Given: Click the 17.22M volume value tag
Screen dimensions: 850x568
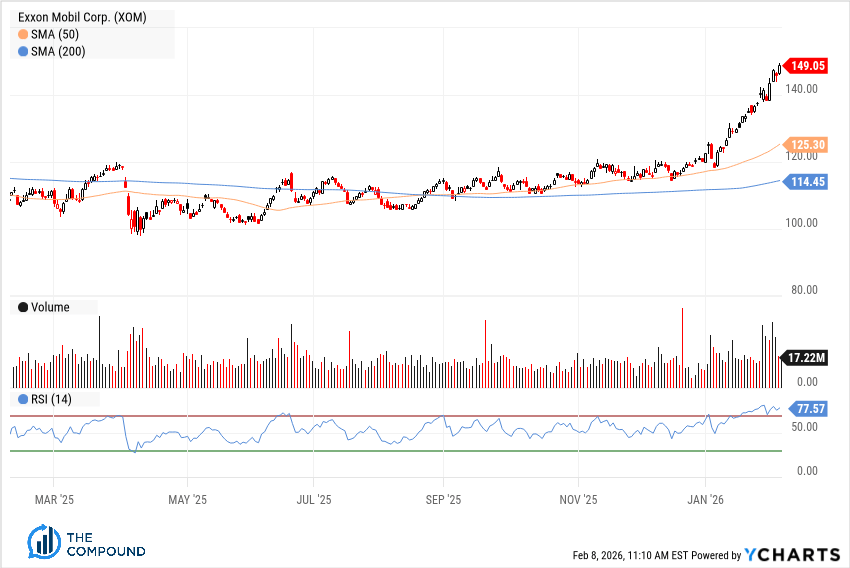Looking at the screenshot, I should pos(804,358).
